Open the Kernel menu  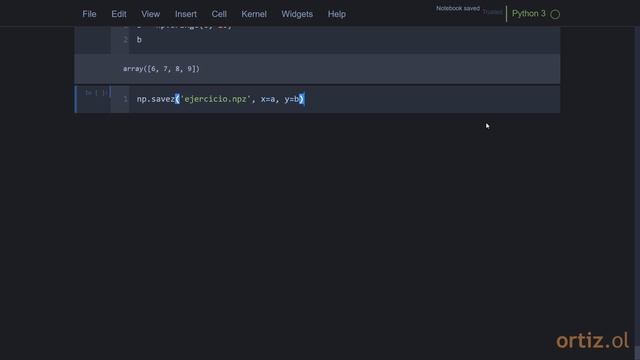(x=254, y=14)
